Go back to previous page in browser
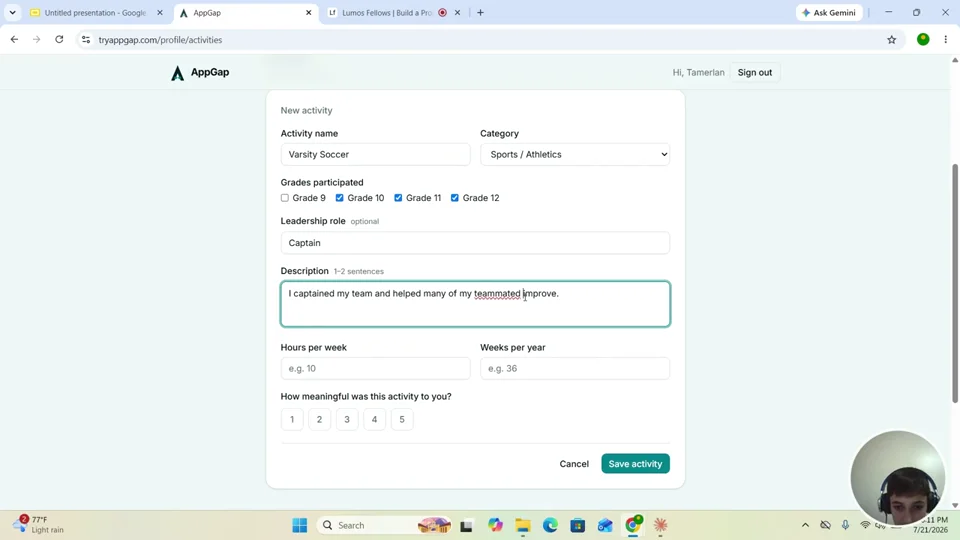960x540 pixels. click(x=14, y=40)
